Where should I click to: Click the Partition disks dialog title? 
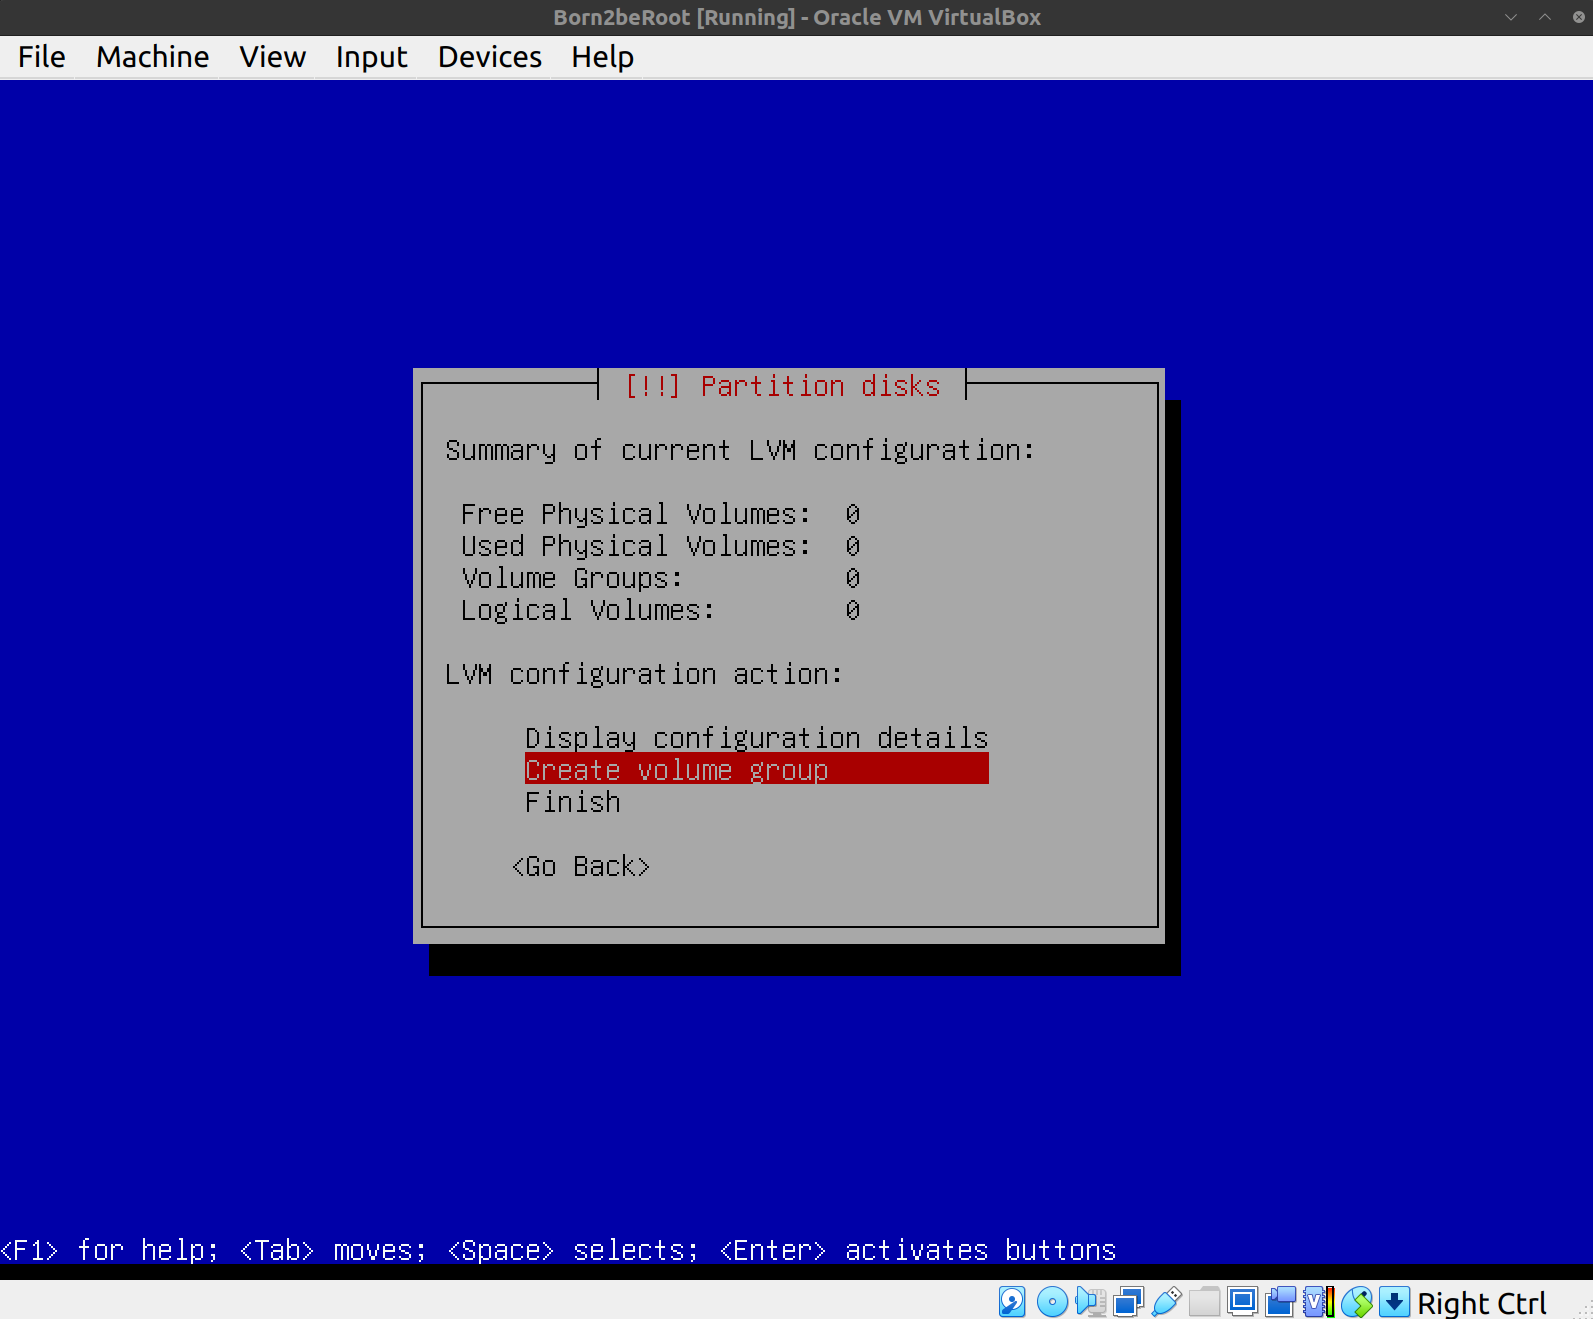pos(782,386)
